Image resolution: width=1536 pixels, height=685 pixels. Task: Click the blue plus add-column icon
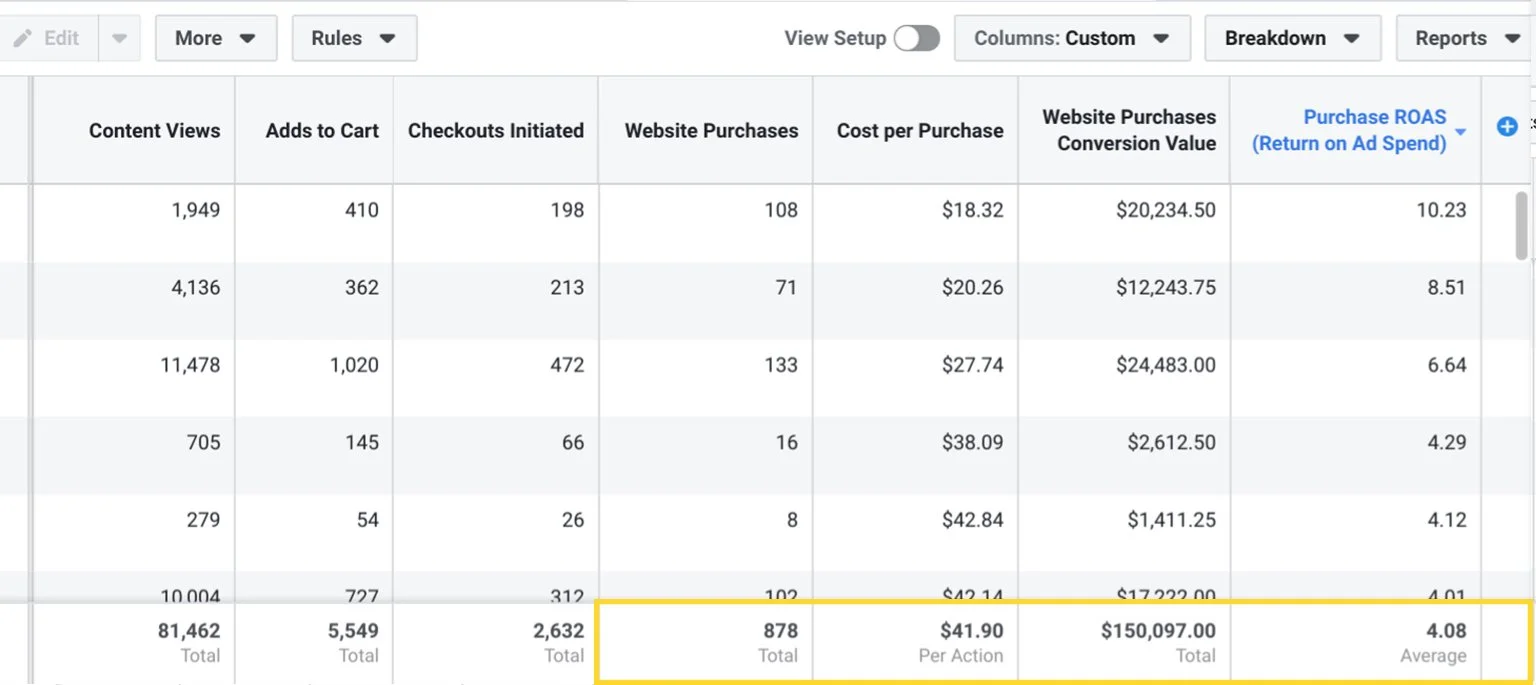(x=1507, y=127)
